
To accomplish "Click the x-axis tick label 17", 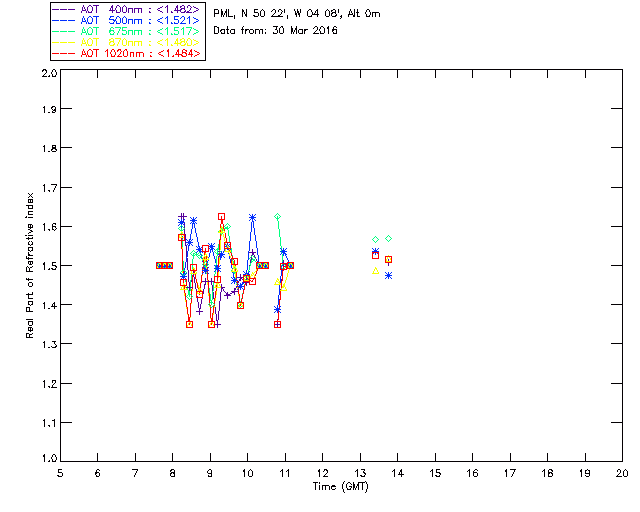I will click(x=510, y=474).
